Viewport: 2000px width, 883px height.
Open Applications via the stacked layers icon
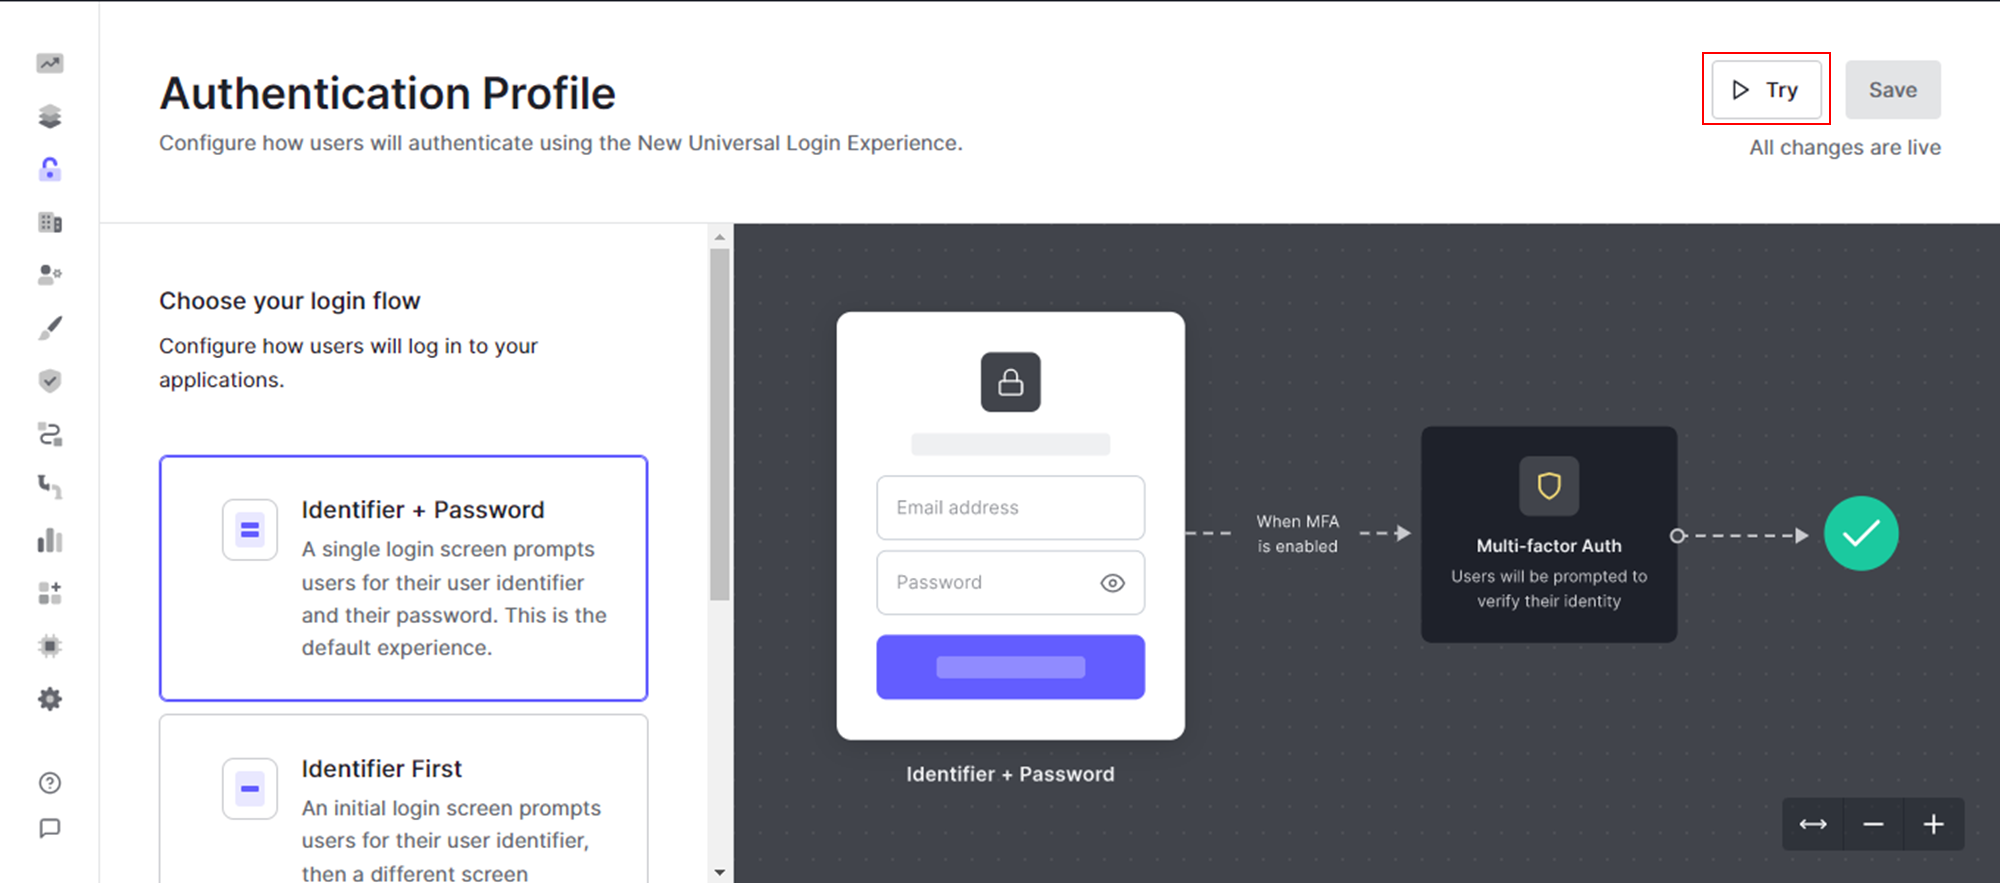tap(50, 115)
